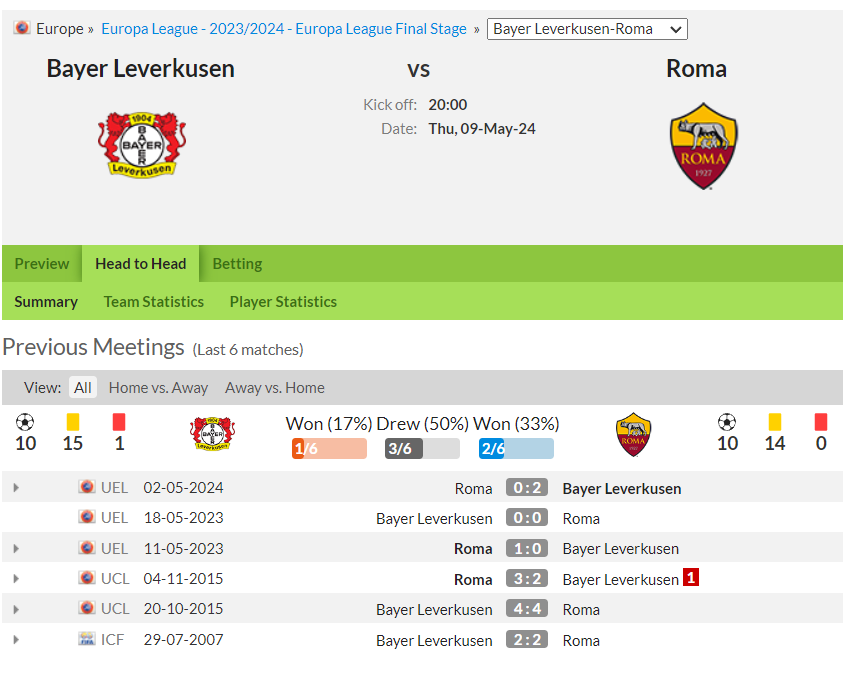This screenshot has width=843, height=685.
Task: Click small Bayer Leverkusen logo in stats row
Action: pos(211,434)
